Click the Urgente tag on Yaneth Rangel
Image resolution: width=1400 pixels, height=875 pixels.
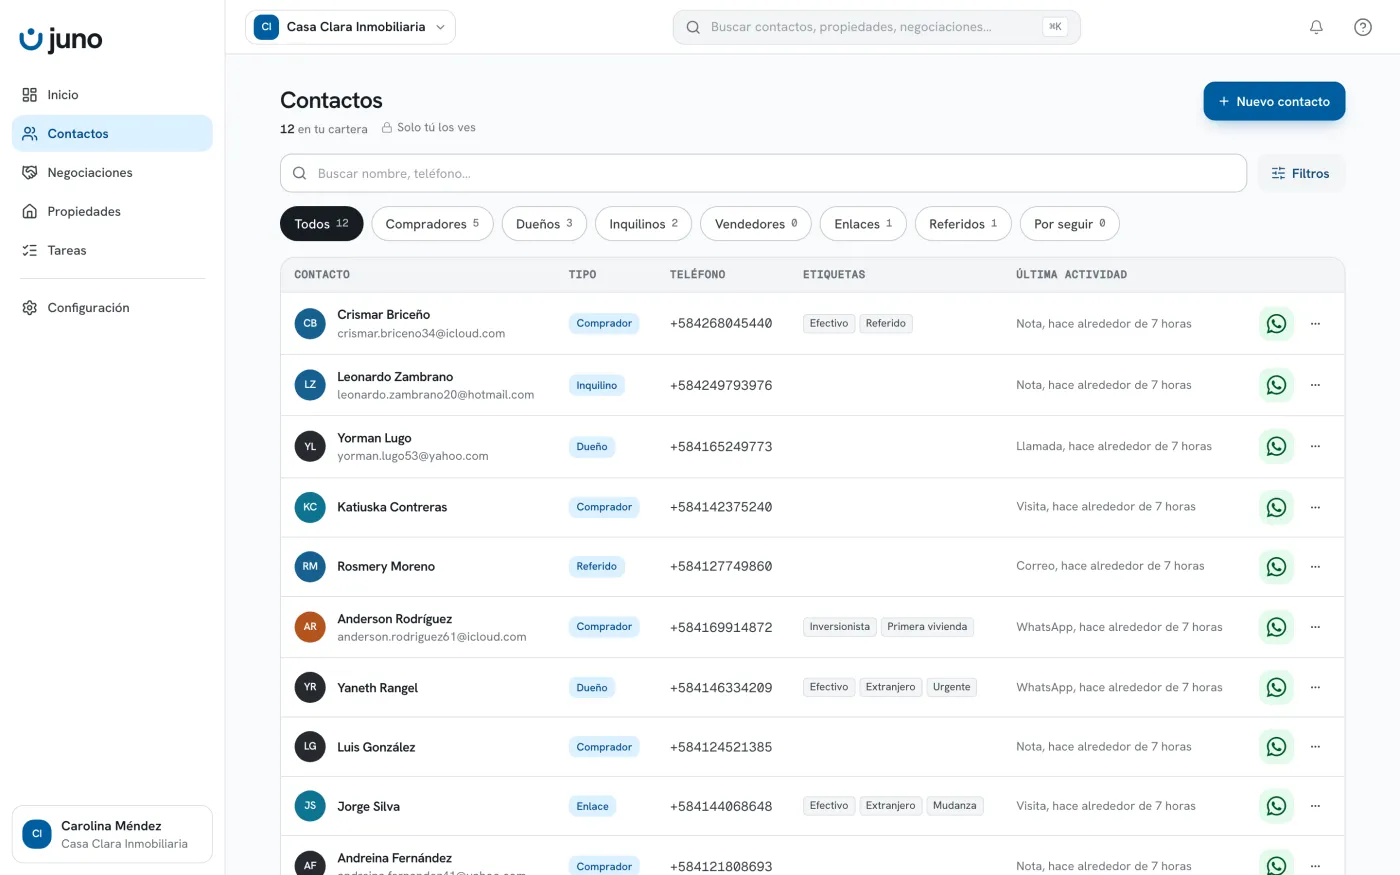pyautogui.click(x=952, y=687)
